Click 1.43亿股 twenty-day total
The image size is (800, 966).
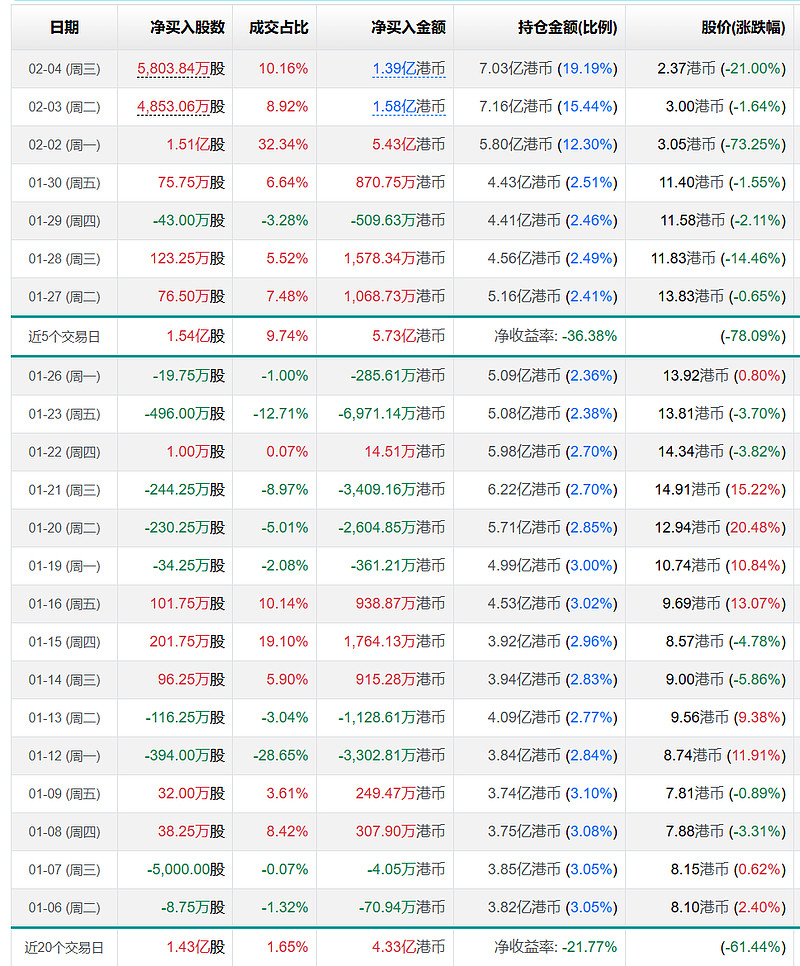click(x=196, y=948)
